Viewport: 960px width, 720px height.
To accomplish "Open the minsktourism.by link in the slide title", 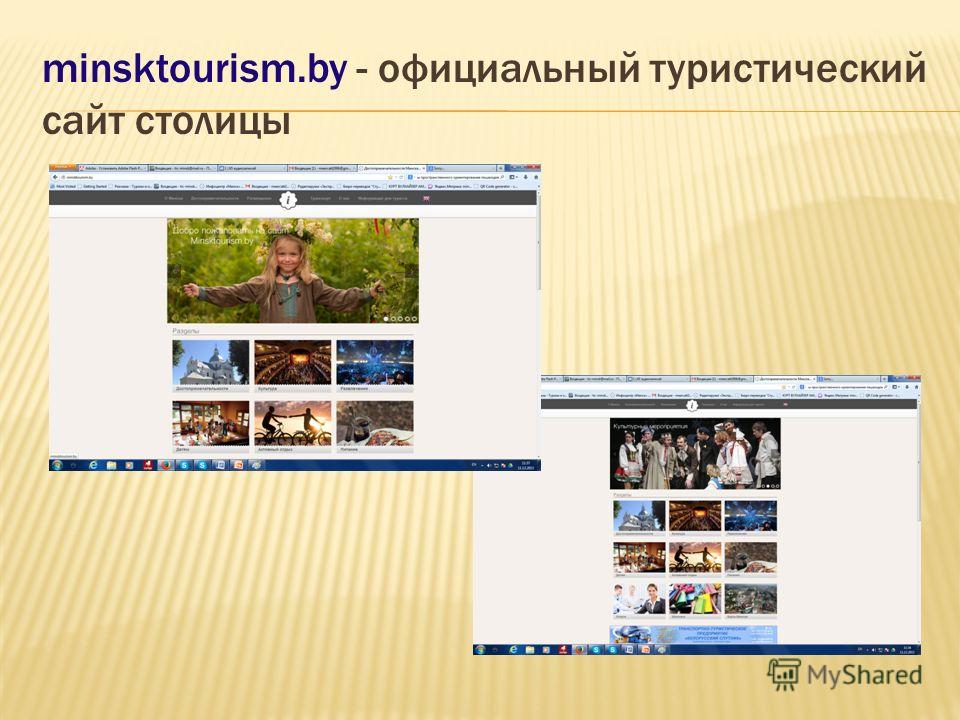I will pyautogui.click(x=195, y=70).
